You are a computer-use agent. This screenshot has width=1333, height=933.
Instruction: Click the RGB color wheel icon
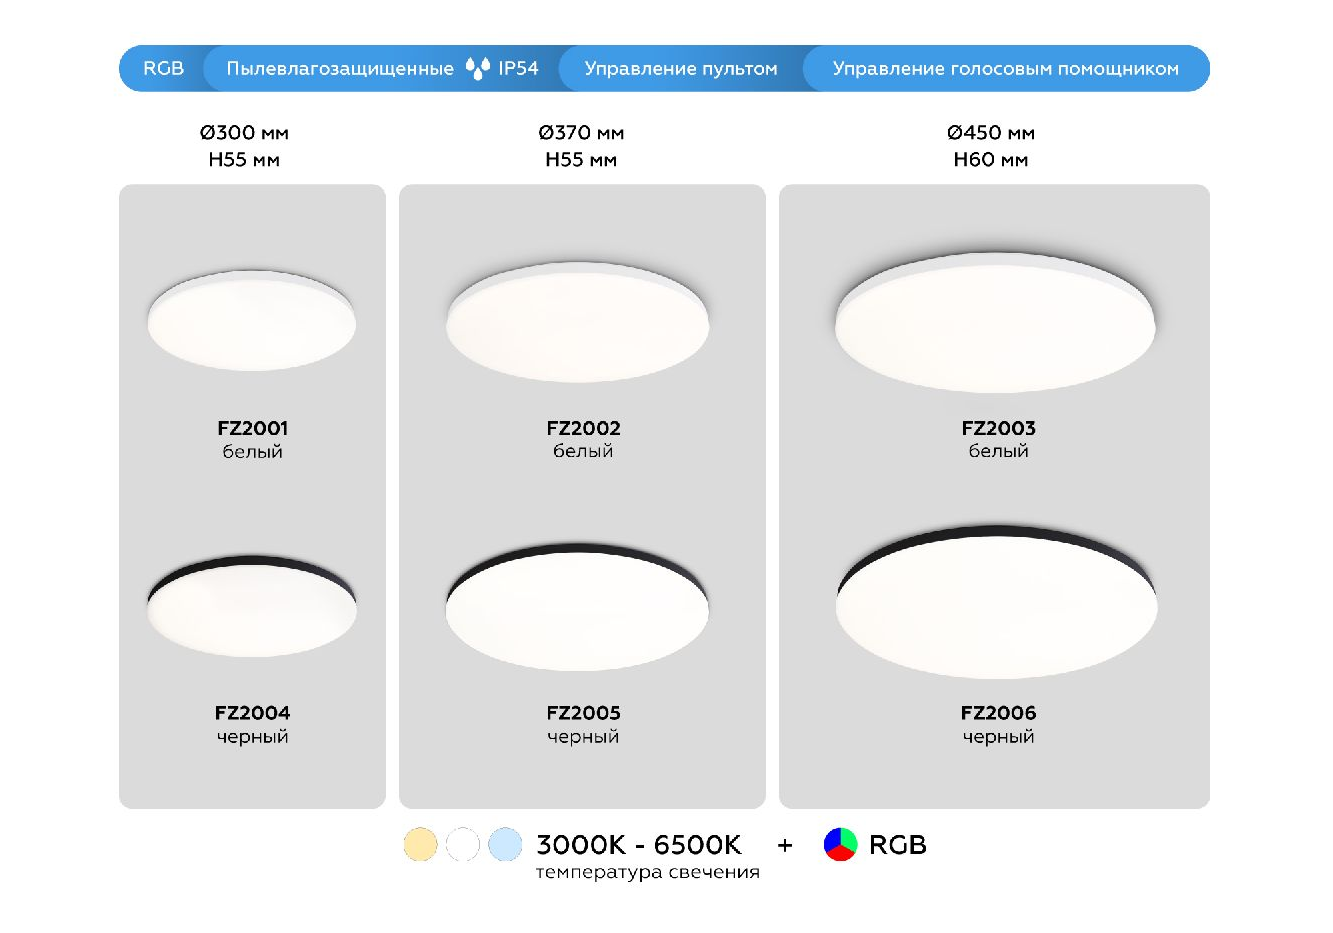[840, 845]
